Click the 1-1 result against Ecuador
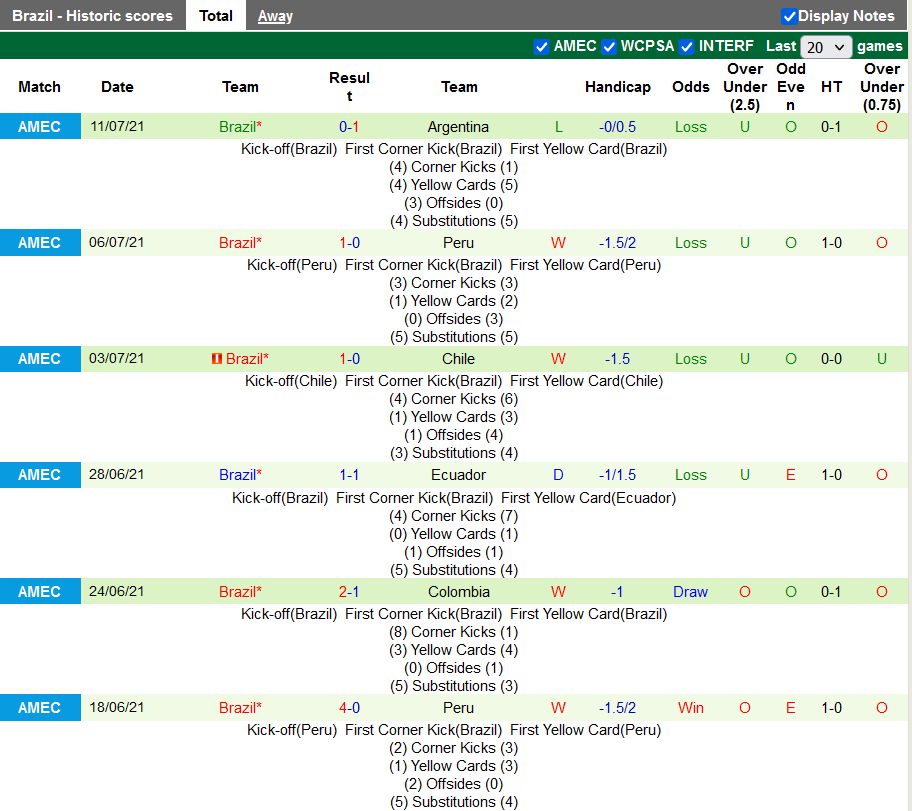This screenshot has width=912, height=811. click(x=349, y=475)
